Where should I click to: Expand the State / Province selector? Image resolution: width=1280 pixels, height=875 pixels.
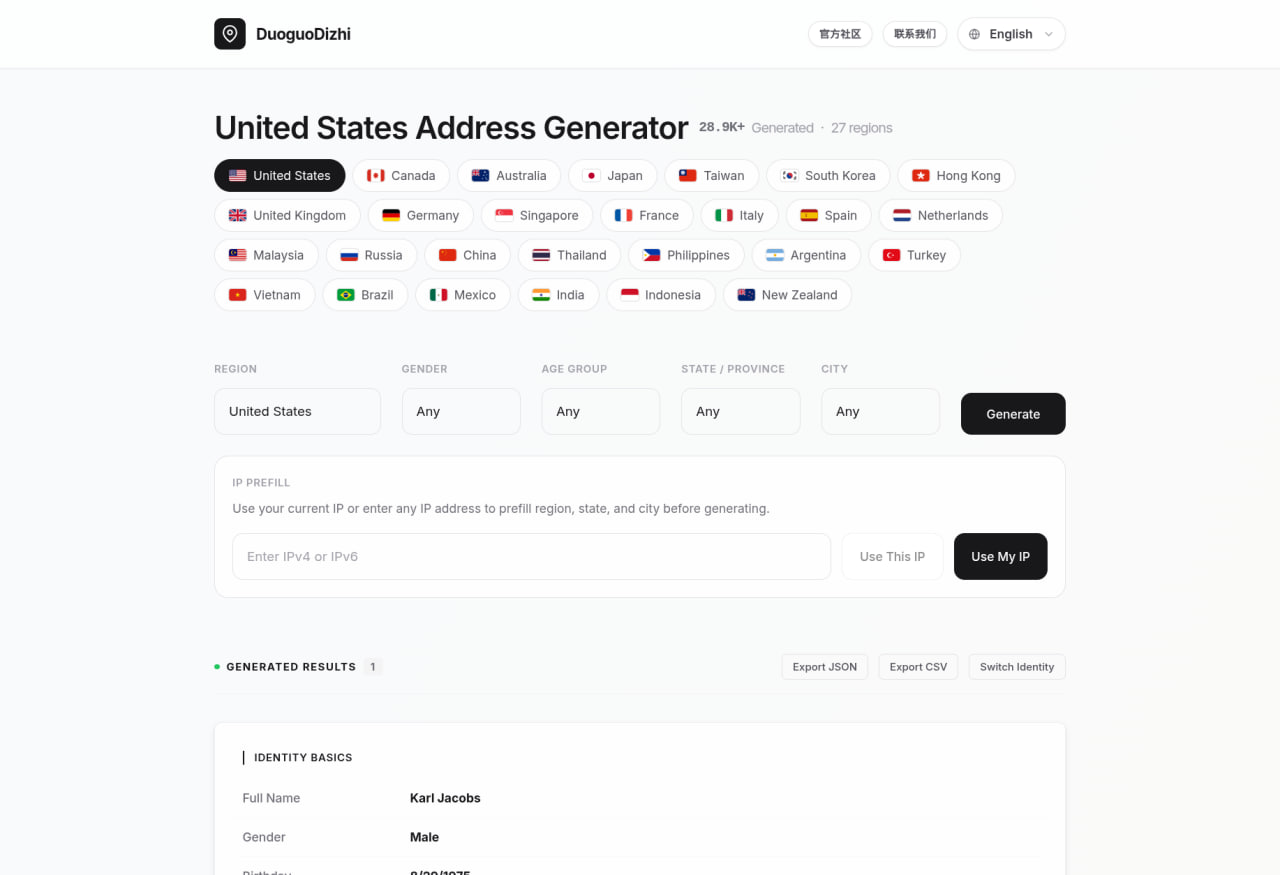point(740,411)
